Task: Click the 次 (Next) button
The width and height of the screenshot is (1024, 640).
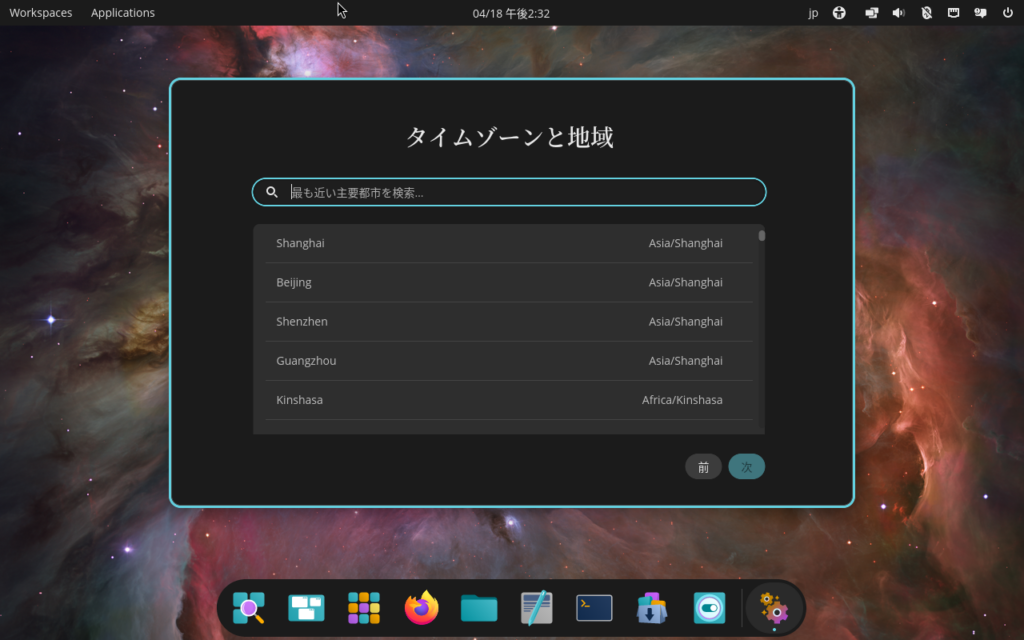Action: click(x=746, y=467)
